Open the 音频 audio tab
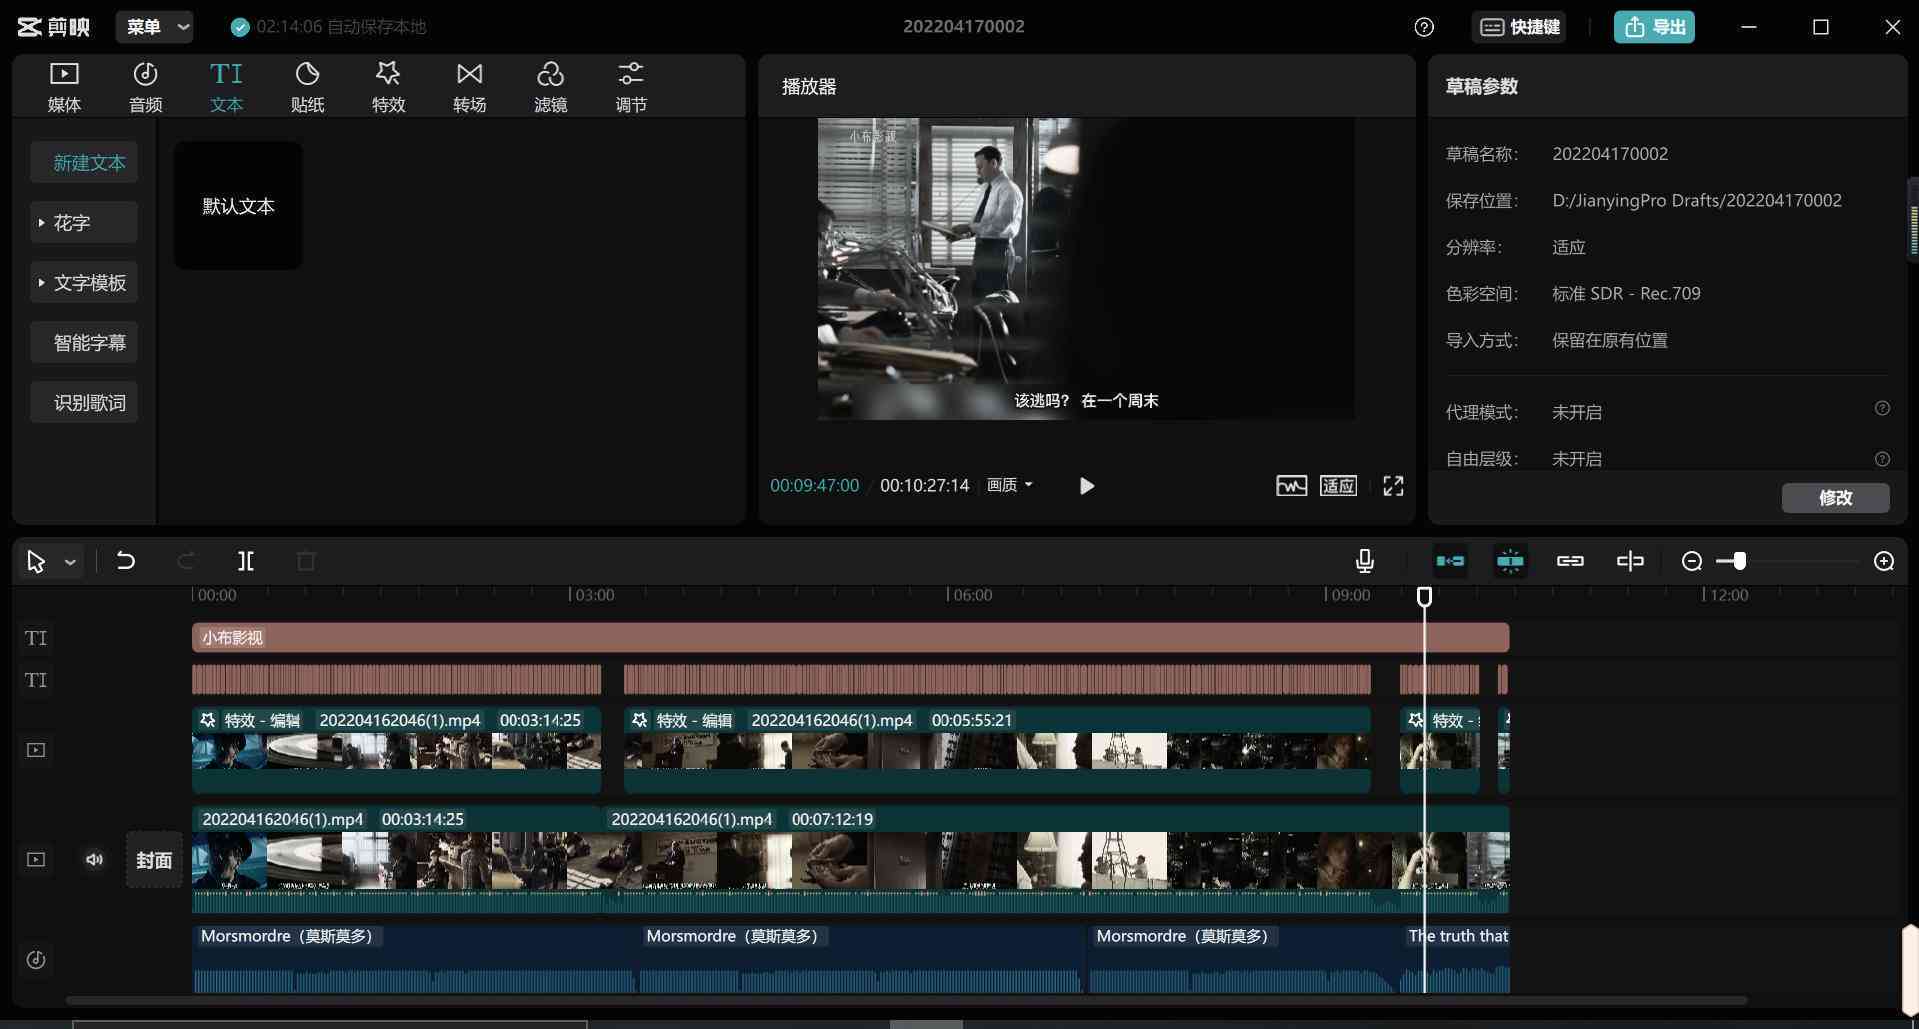This screenshot has width=1919, height=1029. [145, 86]
